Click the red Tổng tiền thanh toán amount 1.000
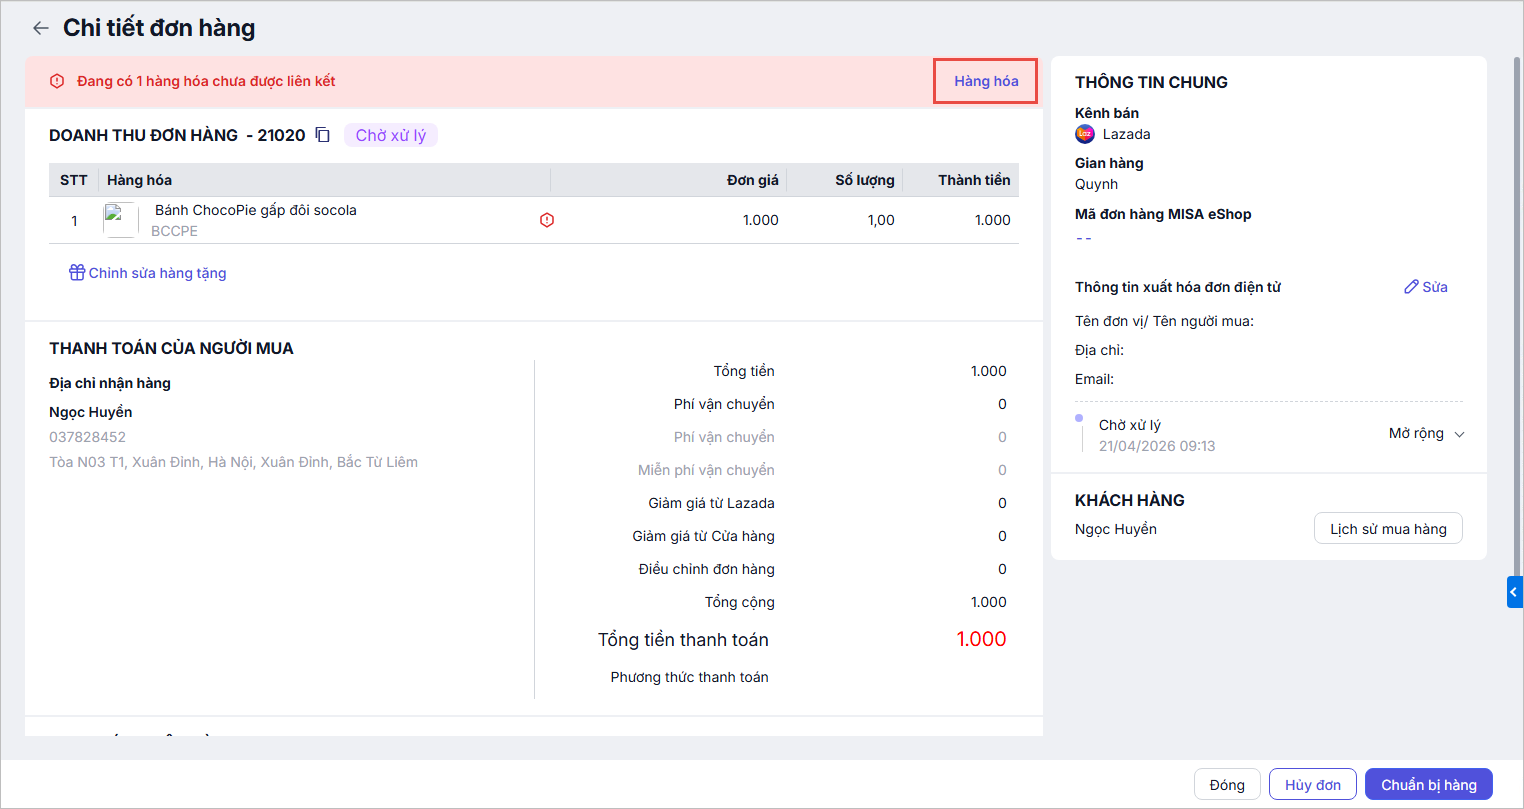The height and width of the screenshot is (809, 1524). coord(981,639)
